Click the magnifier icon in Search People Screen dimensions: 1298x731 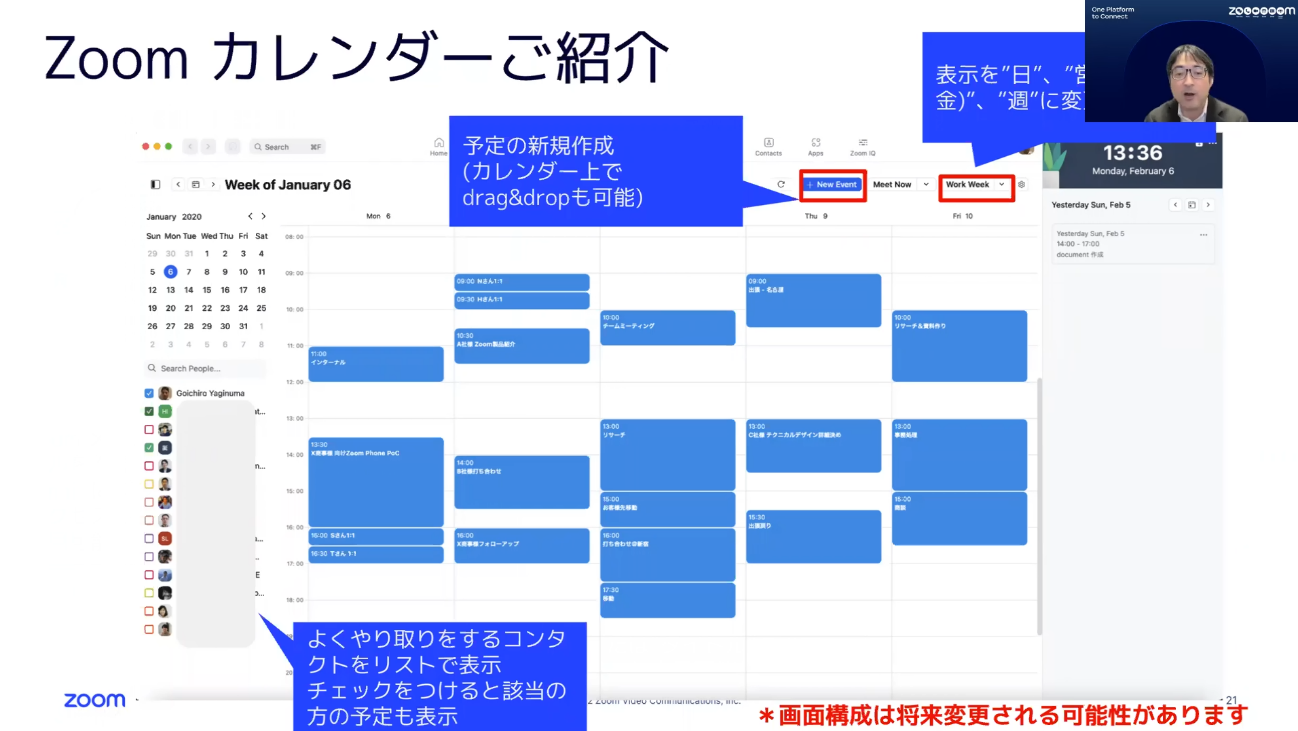point(152,368)
